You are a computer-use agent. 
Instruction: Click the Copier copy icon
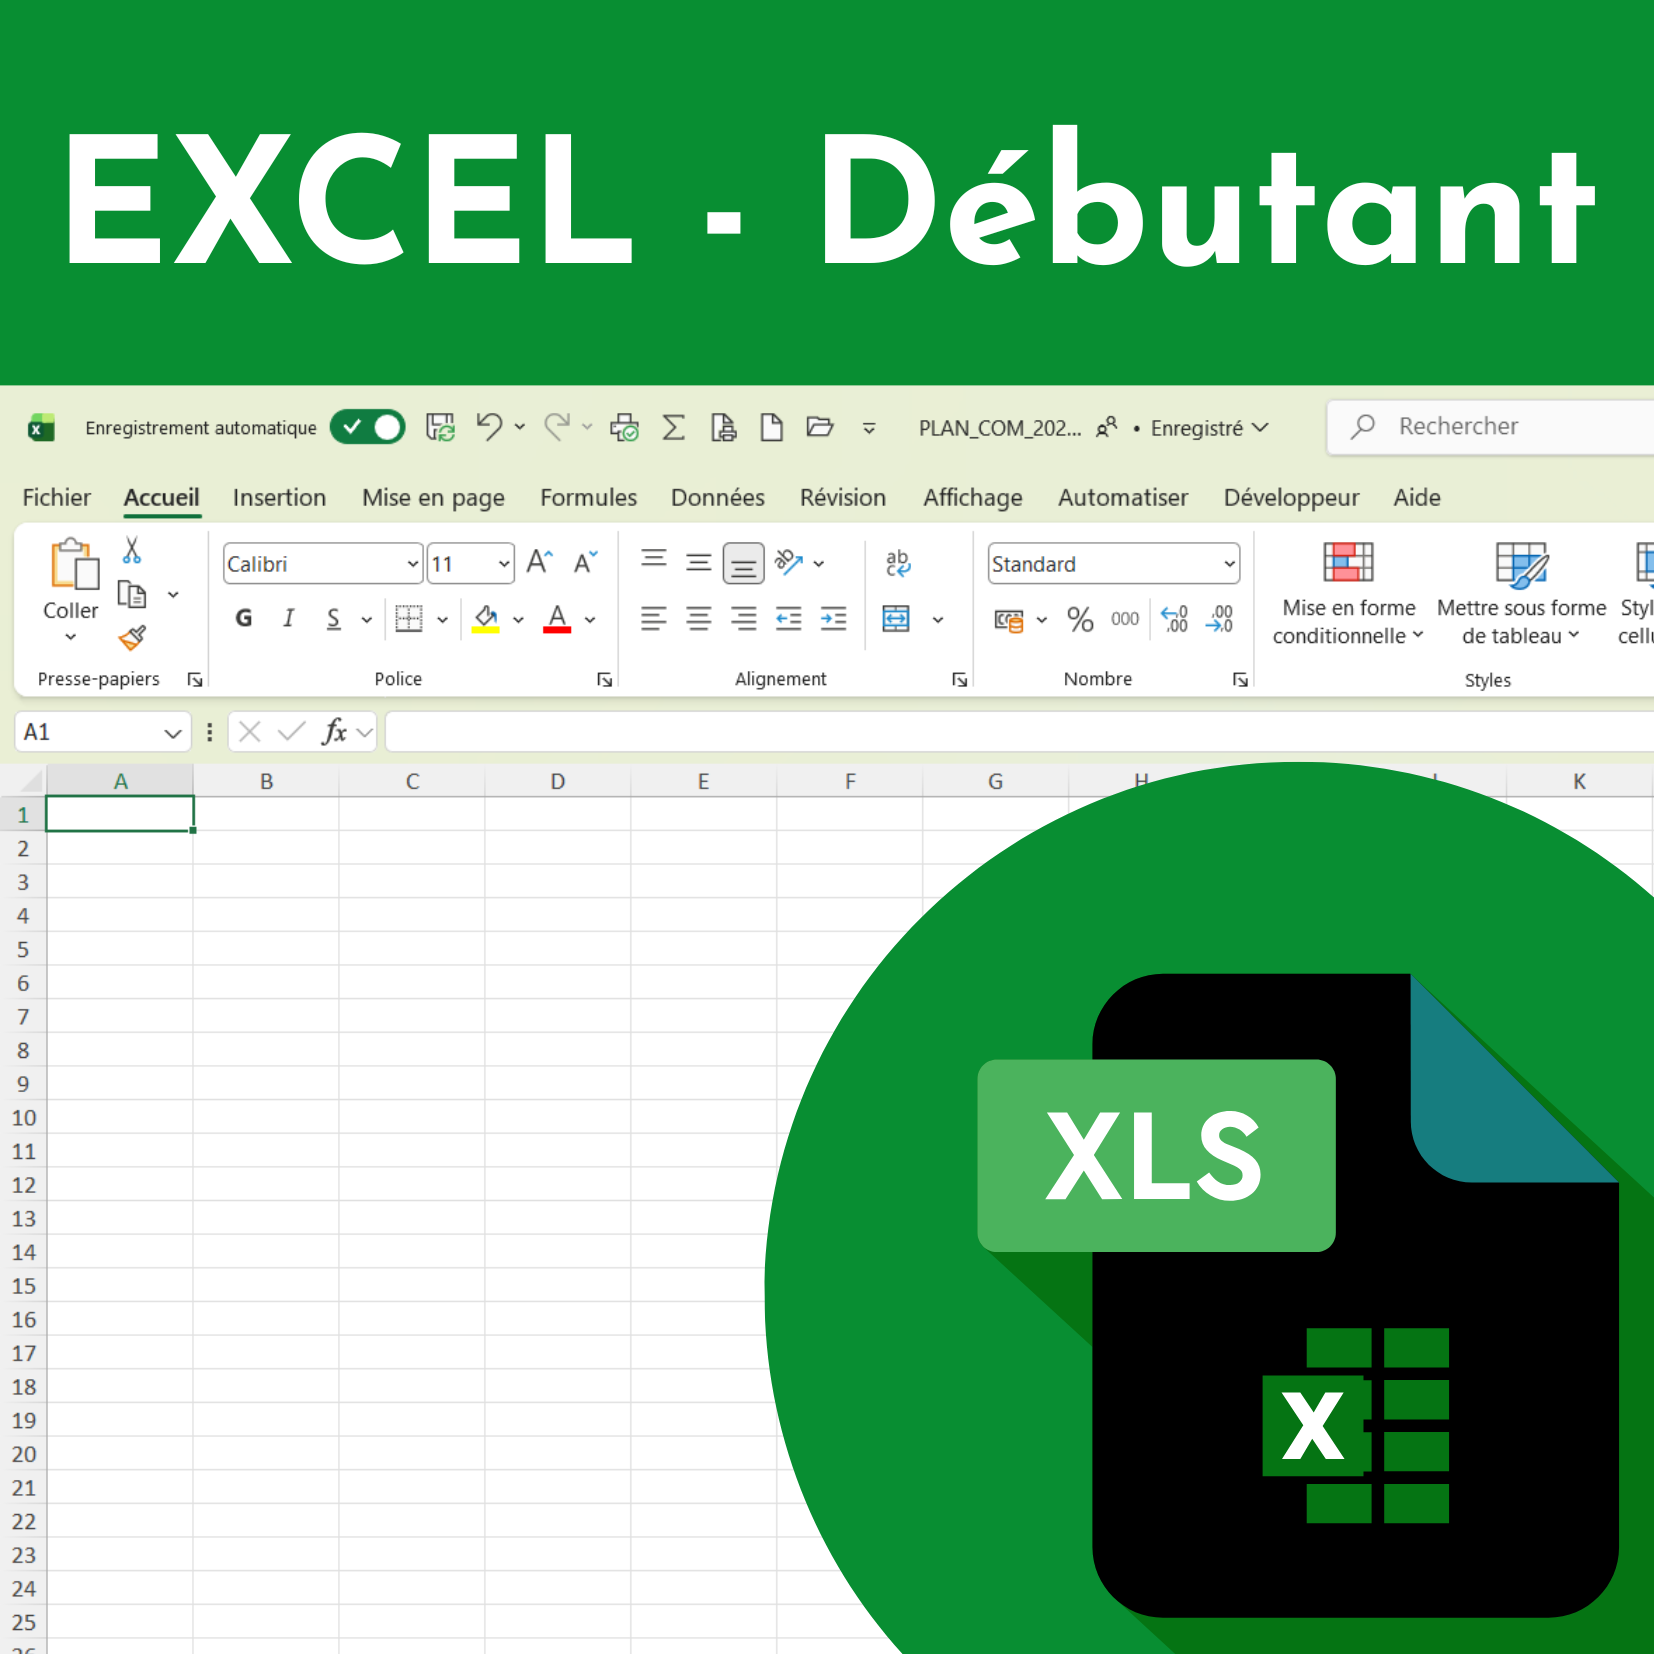point(132,594)
